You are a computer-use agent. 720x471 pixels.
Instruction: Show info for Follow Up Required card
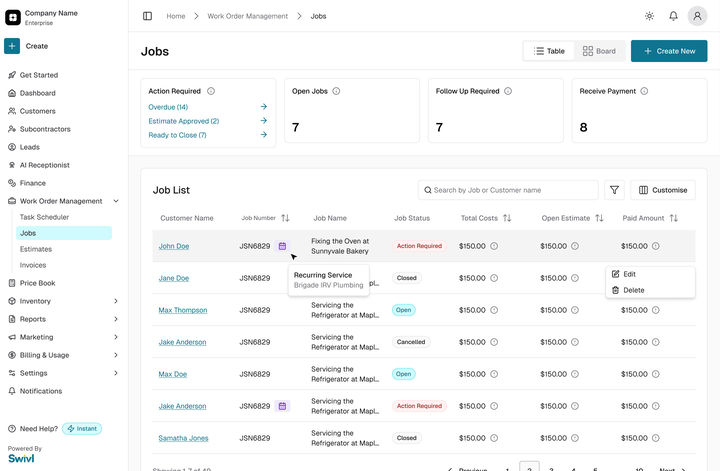click(x=508, y=91)
